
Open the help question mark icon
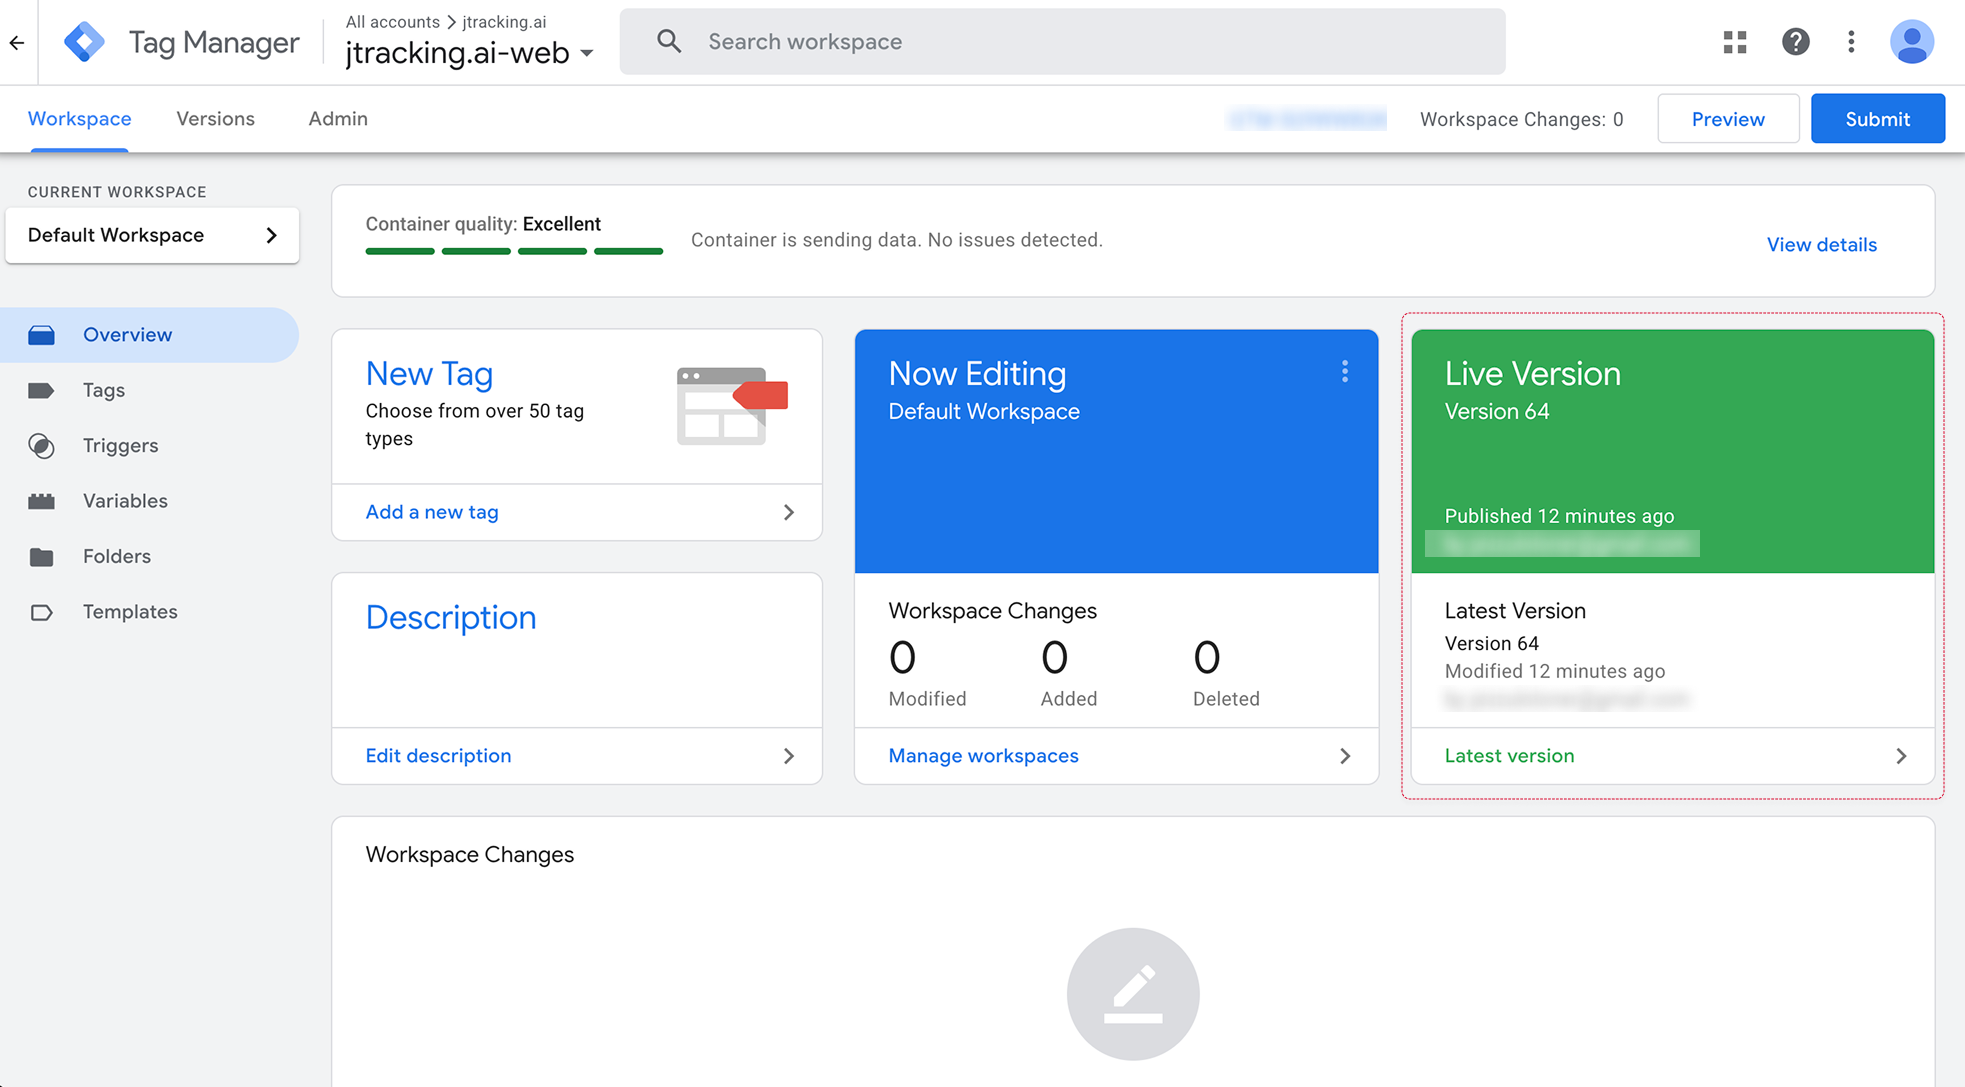(x=1795, y=42)
